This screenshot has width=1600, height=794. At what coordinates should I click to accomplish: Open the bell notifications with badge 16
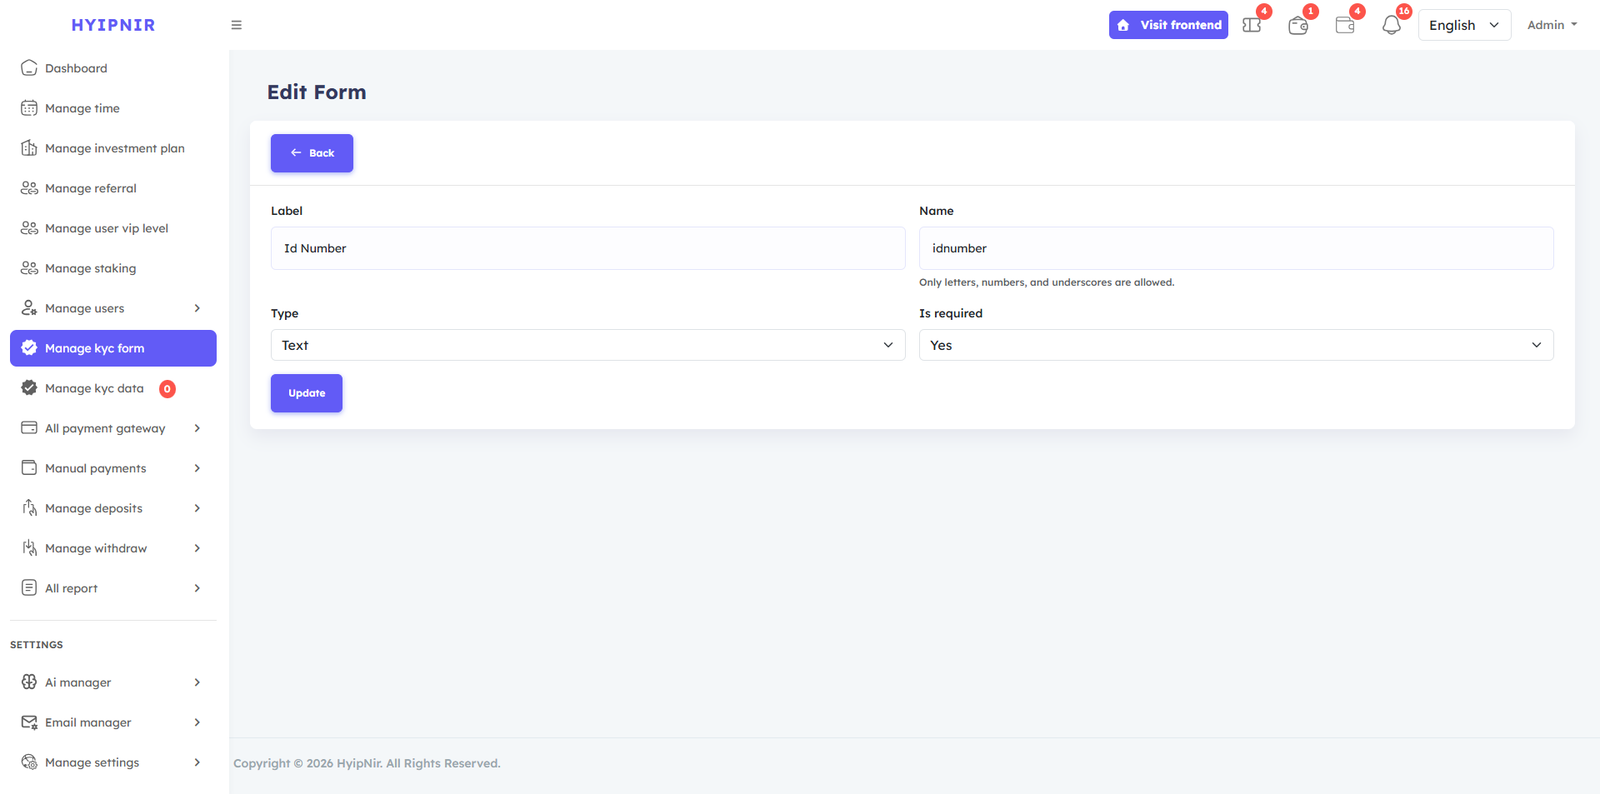1391,25
